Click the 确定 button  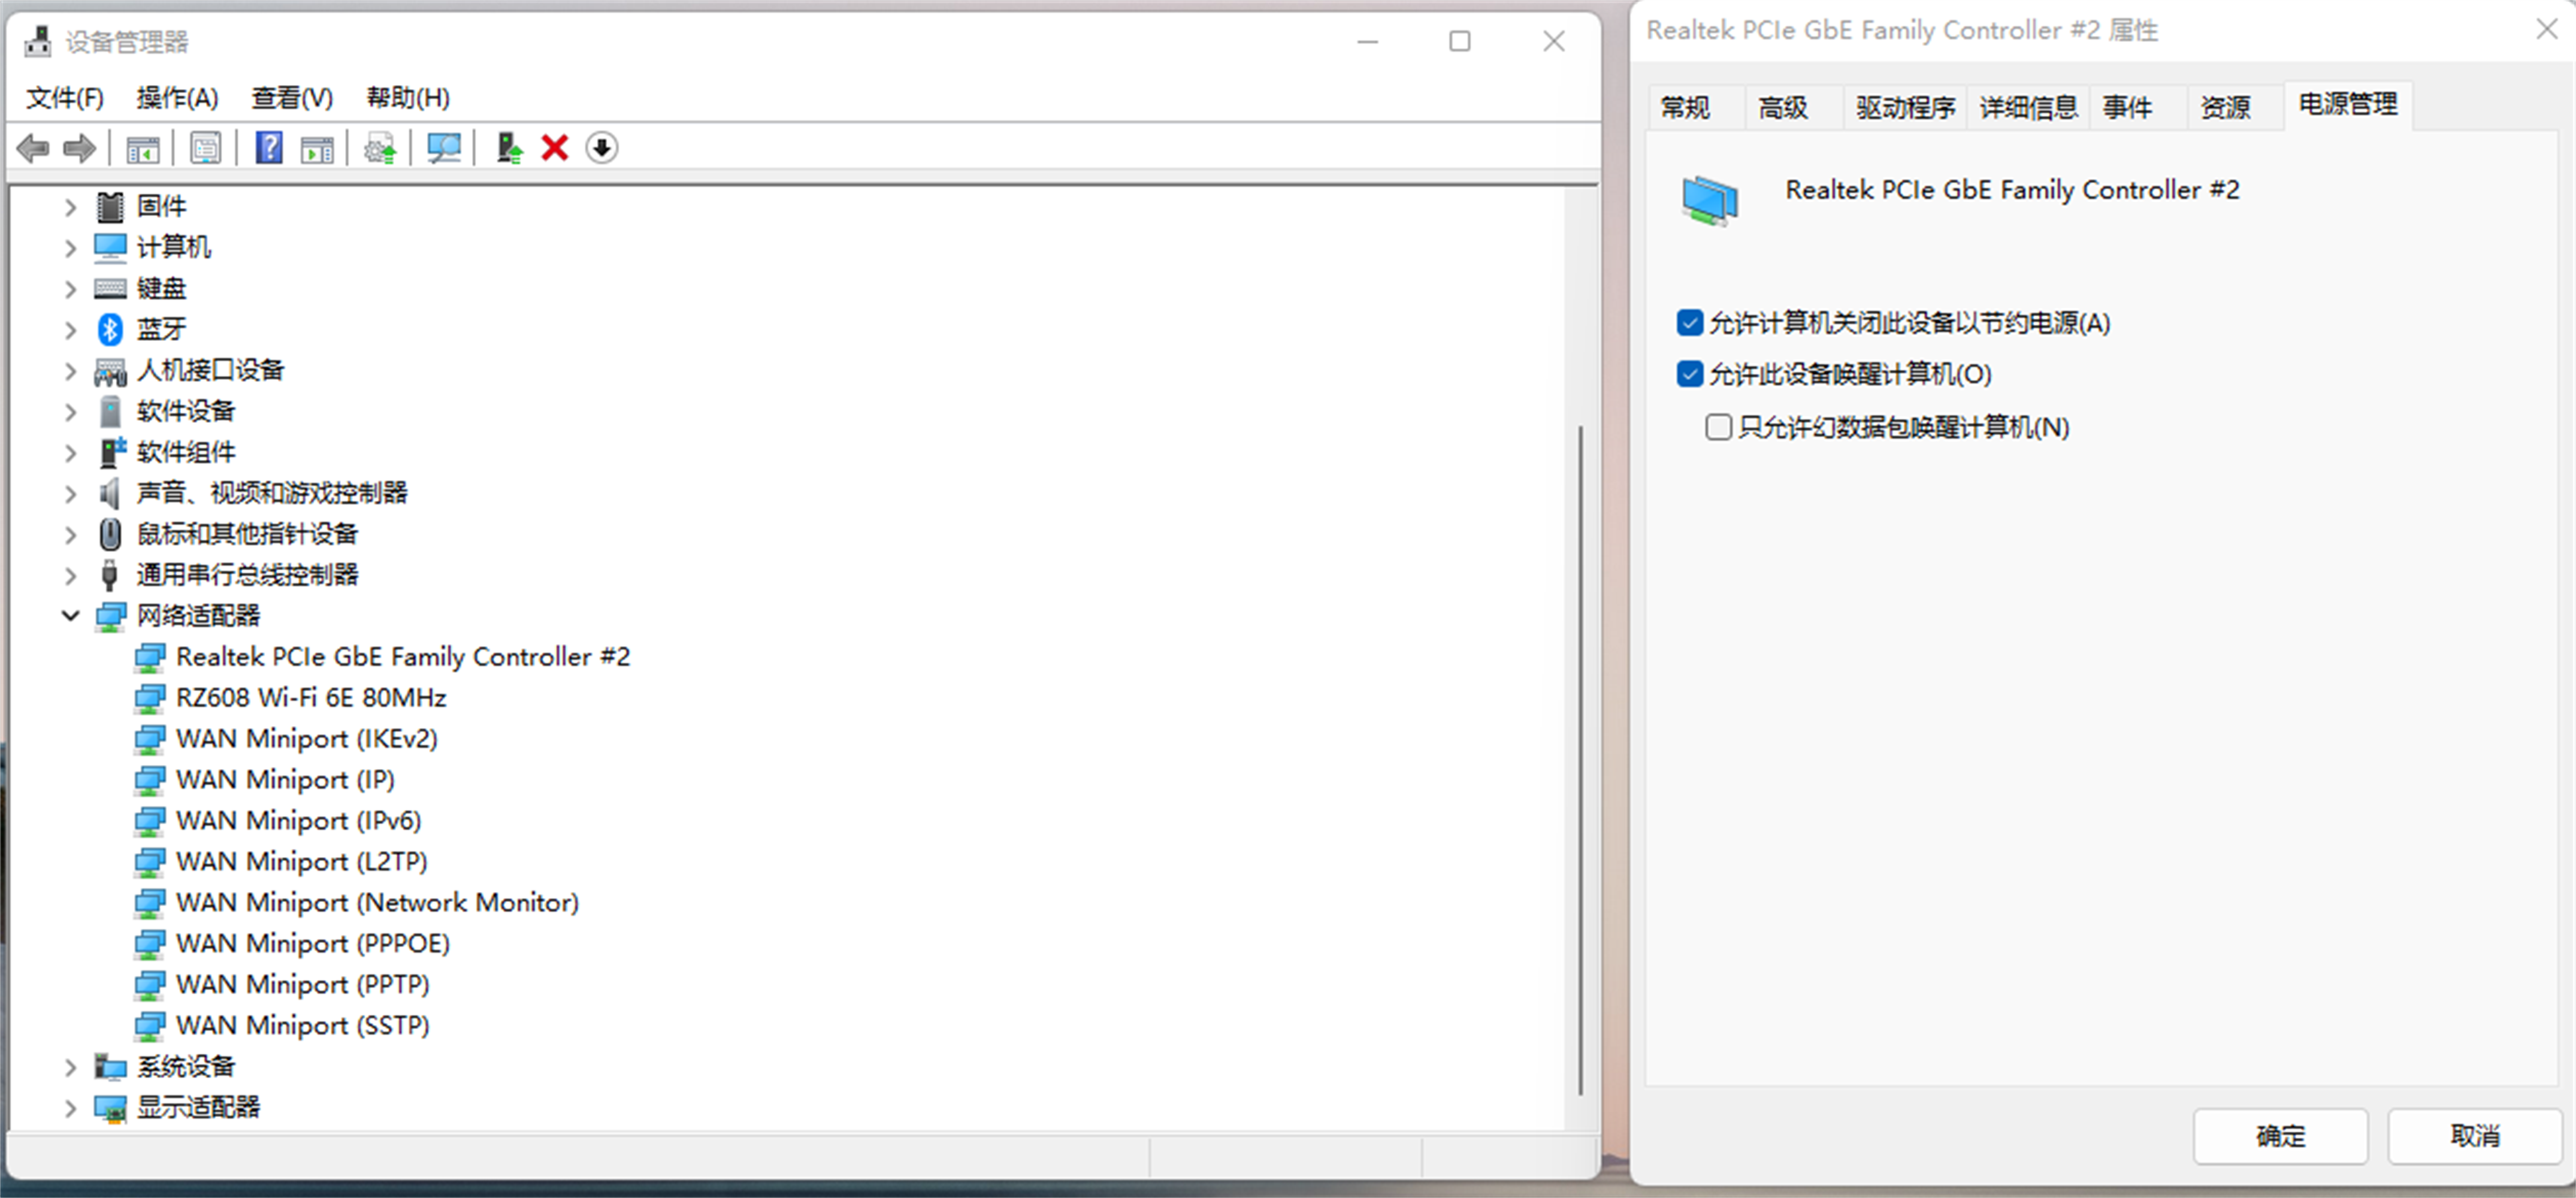point(2280,1136)
